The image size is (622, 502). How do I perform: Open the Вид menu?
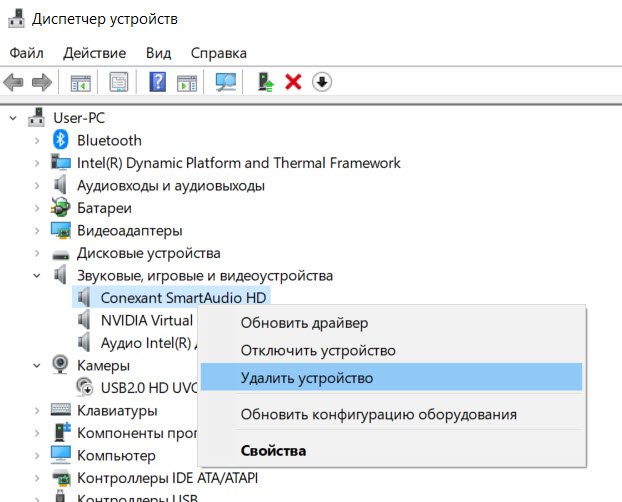point(158,53)
